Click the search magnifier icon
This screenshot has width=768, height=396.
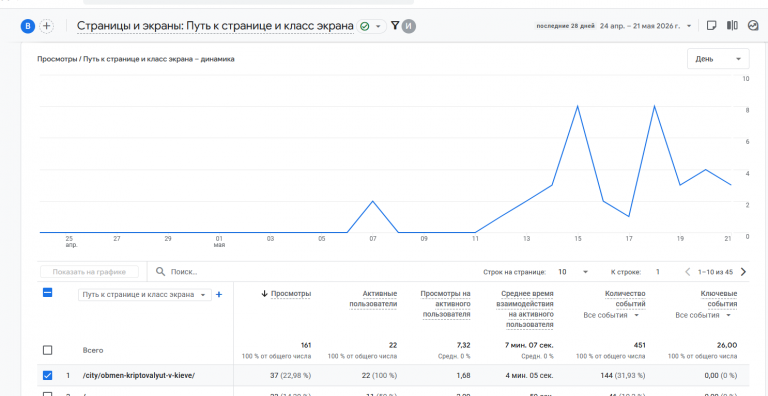[x=160, y=272]
